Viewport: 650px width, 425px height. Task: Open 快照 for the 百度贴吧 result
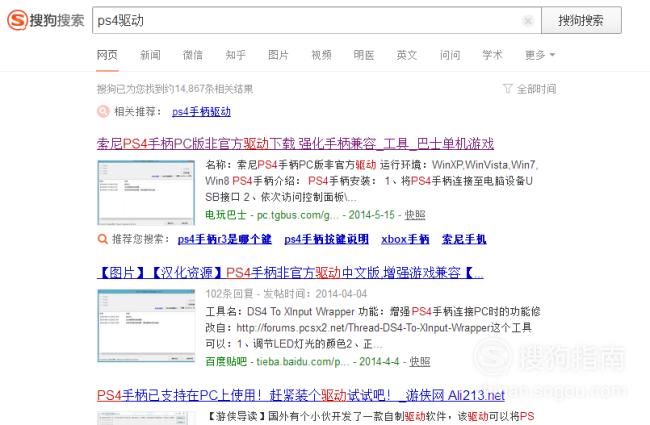point(420,362)
